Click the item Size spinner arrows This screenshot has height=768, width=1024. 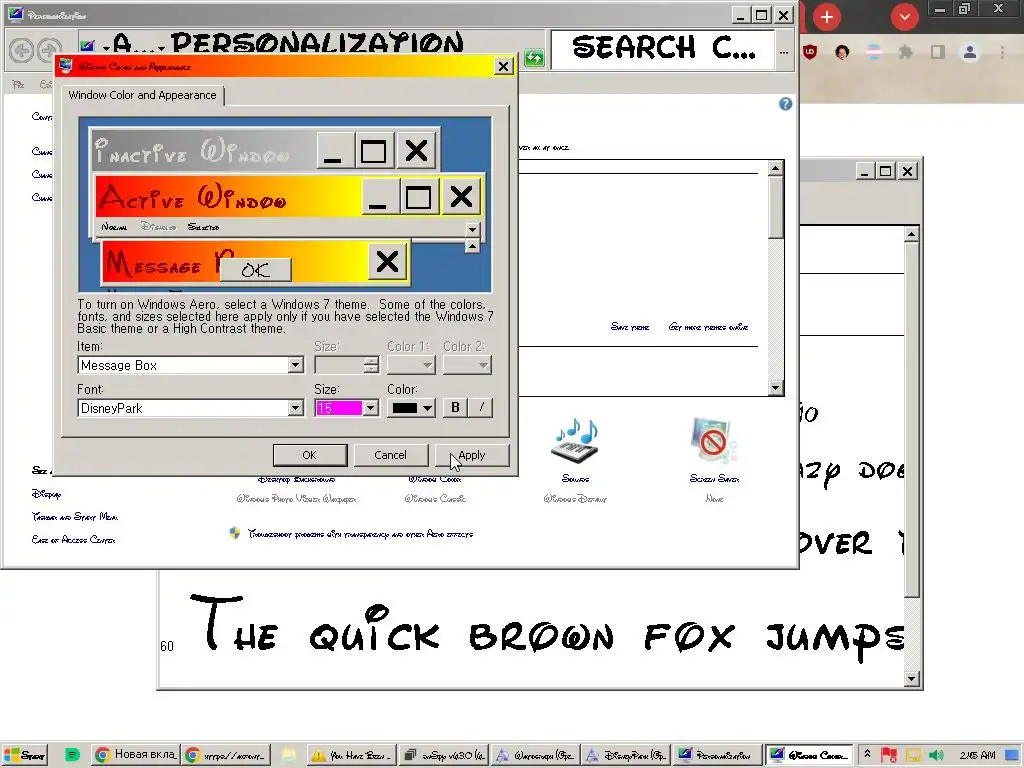[371, 365]
